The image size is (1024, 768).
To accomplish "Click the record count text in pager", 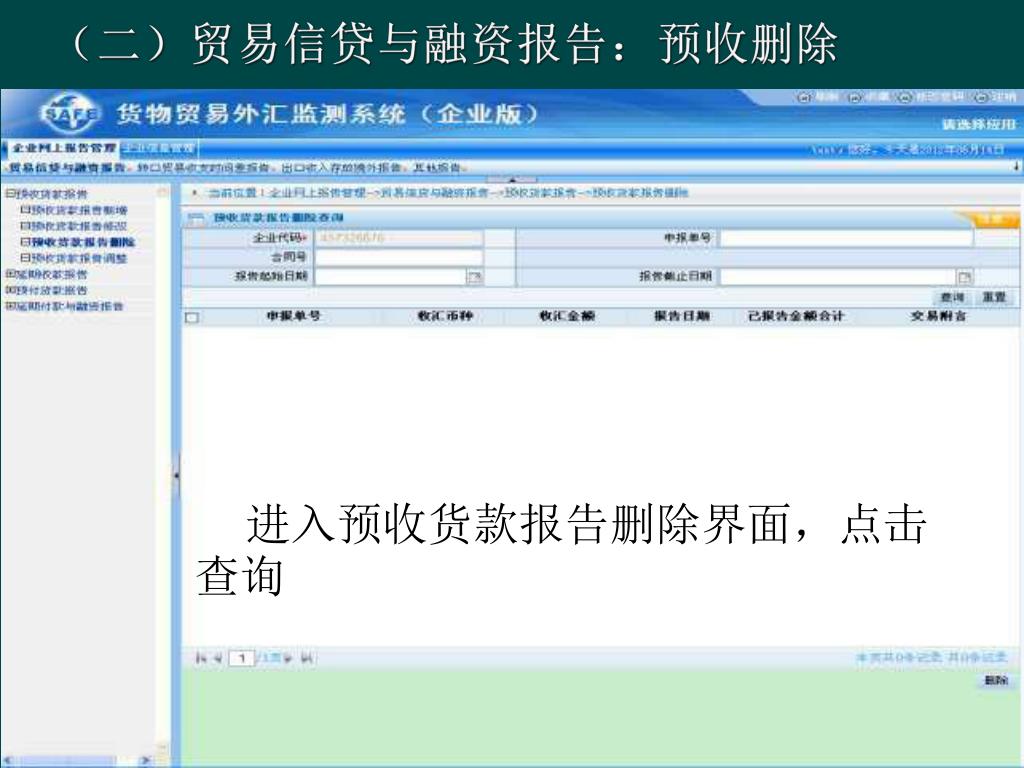I will click(x=932, y=657).
